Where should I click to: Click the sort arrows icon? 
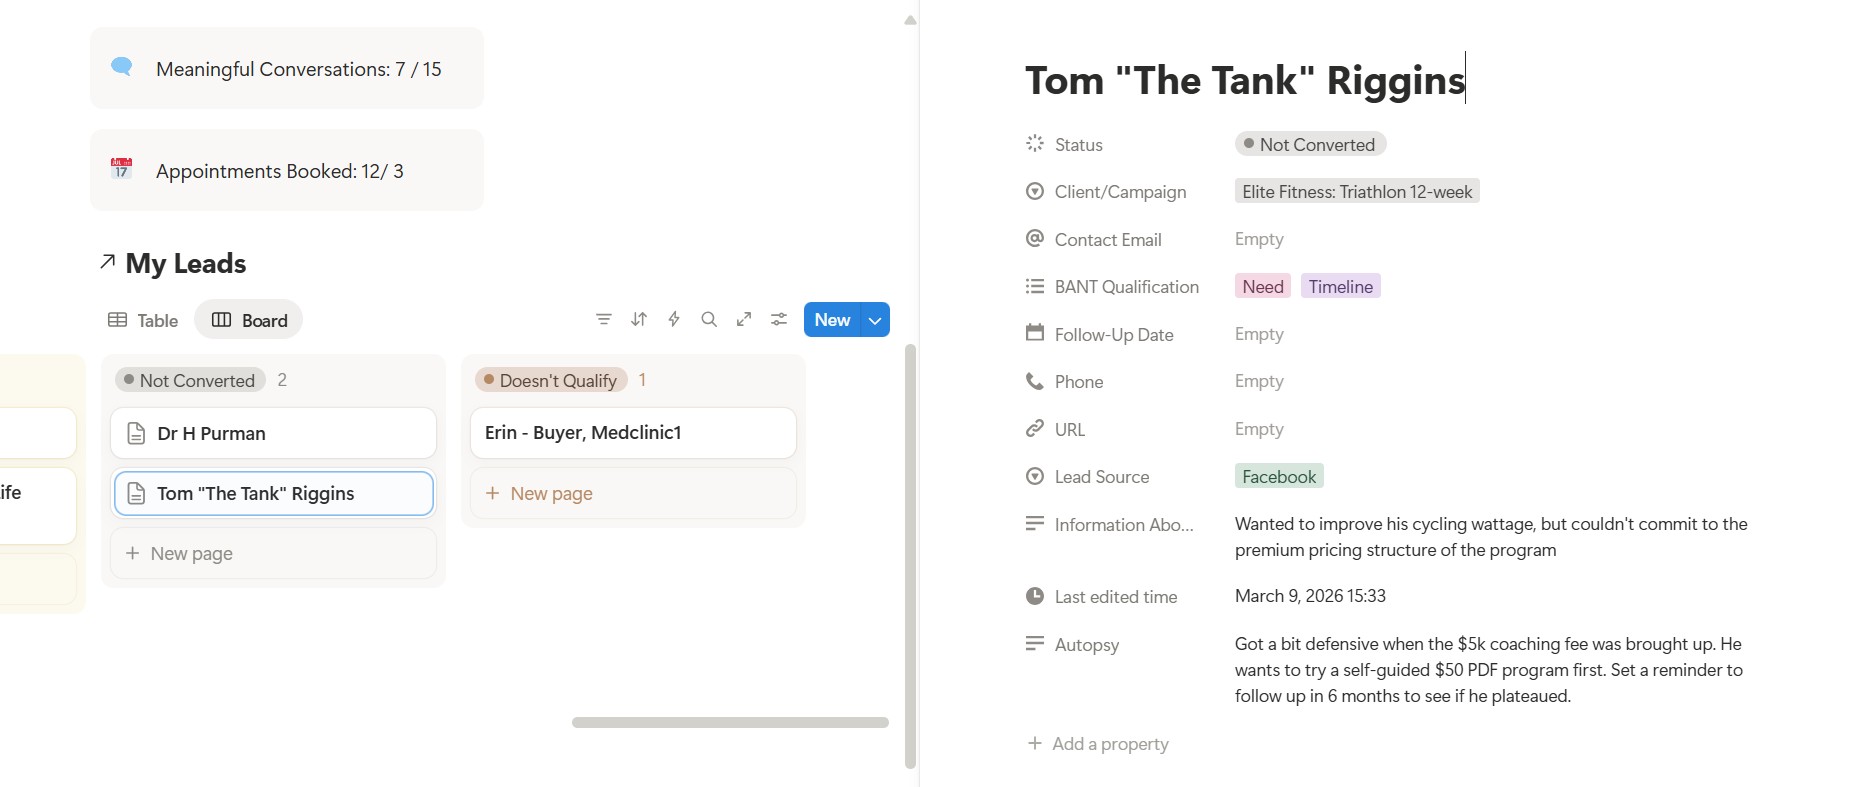639,319
